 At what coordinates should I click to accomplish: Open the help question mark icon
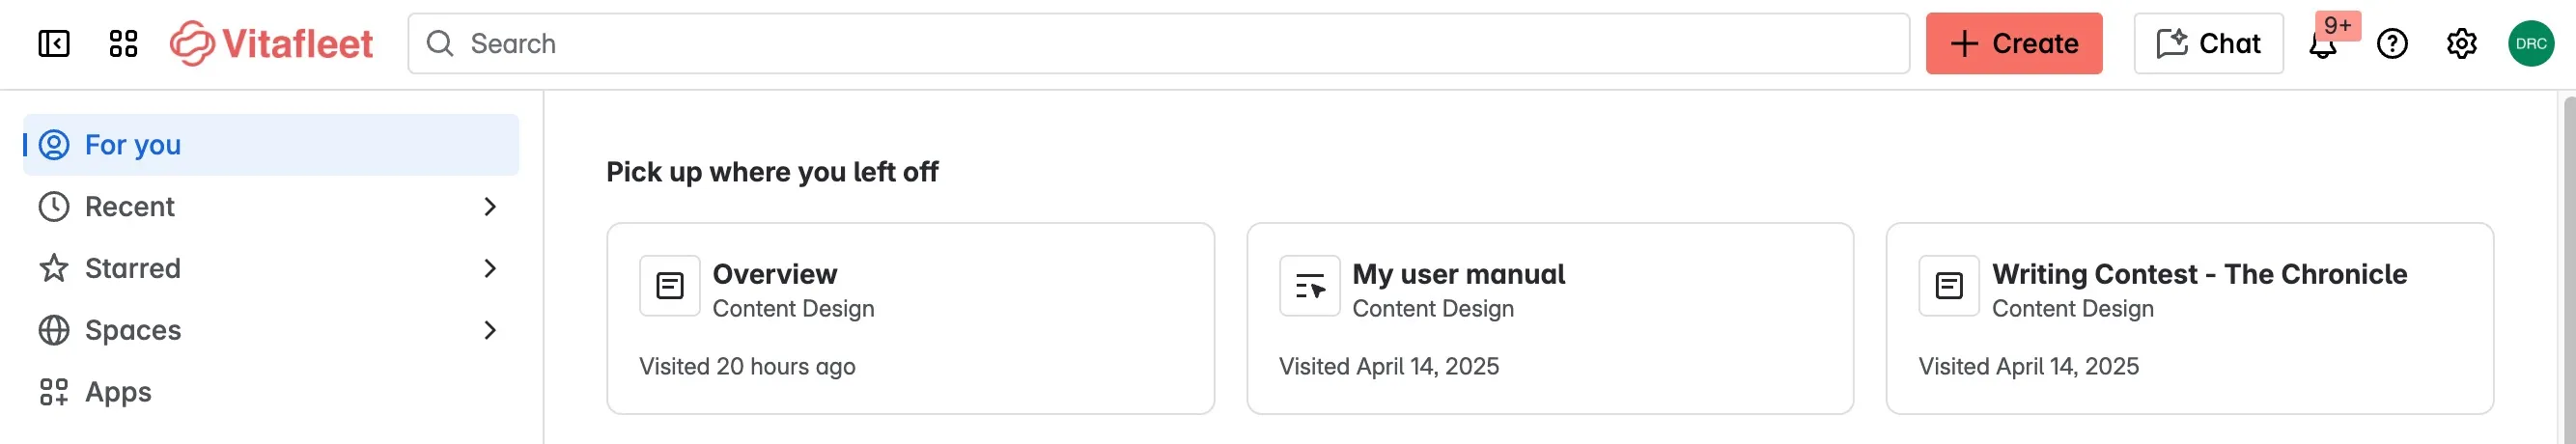(x=2392, y=44)
